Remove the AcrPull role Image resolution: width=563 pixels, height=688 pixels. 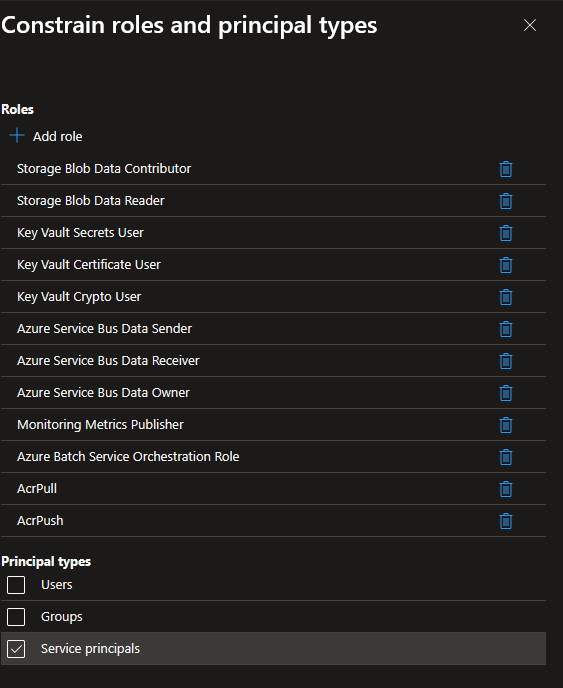[x=506, y=489]
